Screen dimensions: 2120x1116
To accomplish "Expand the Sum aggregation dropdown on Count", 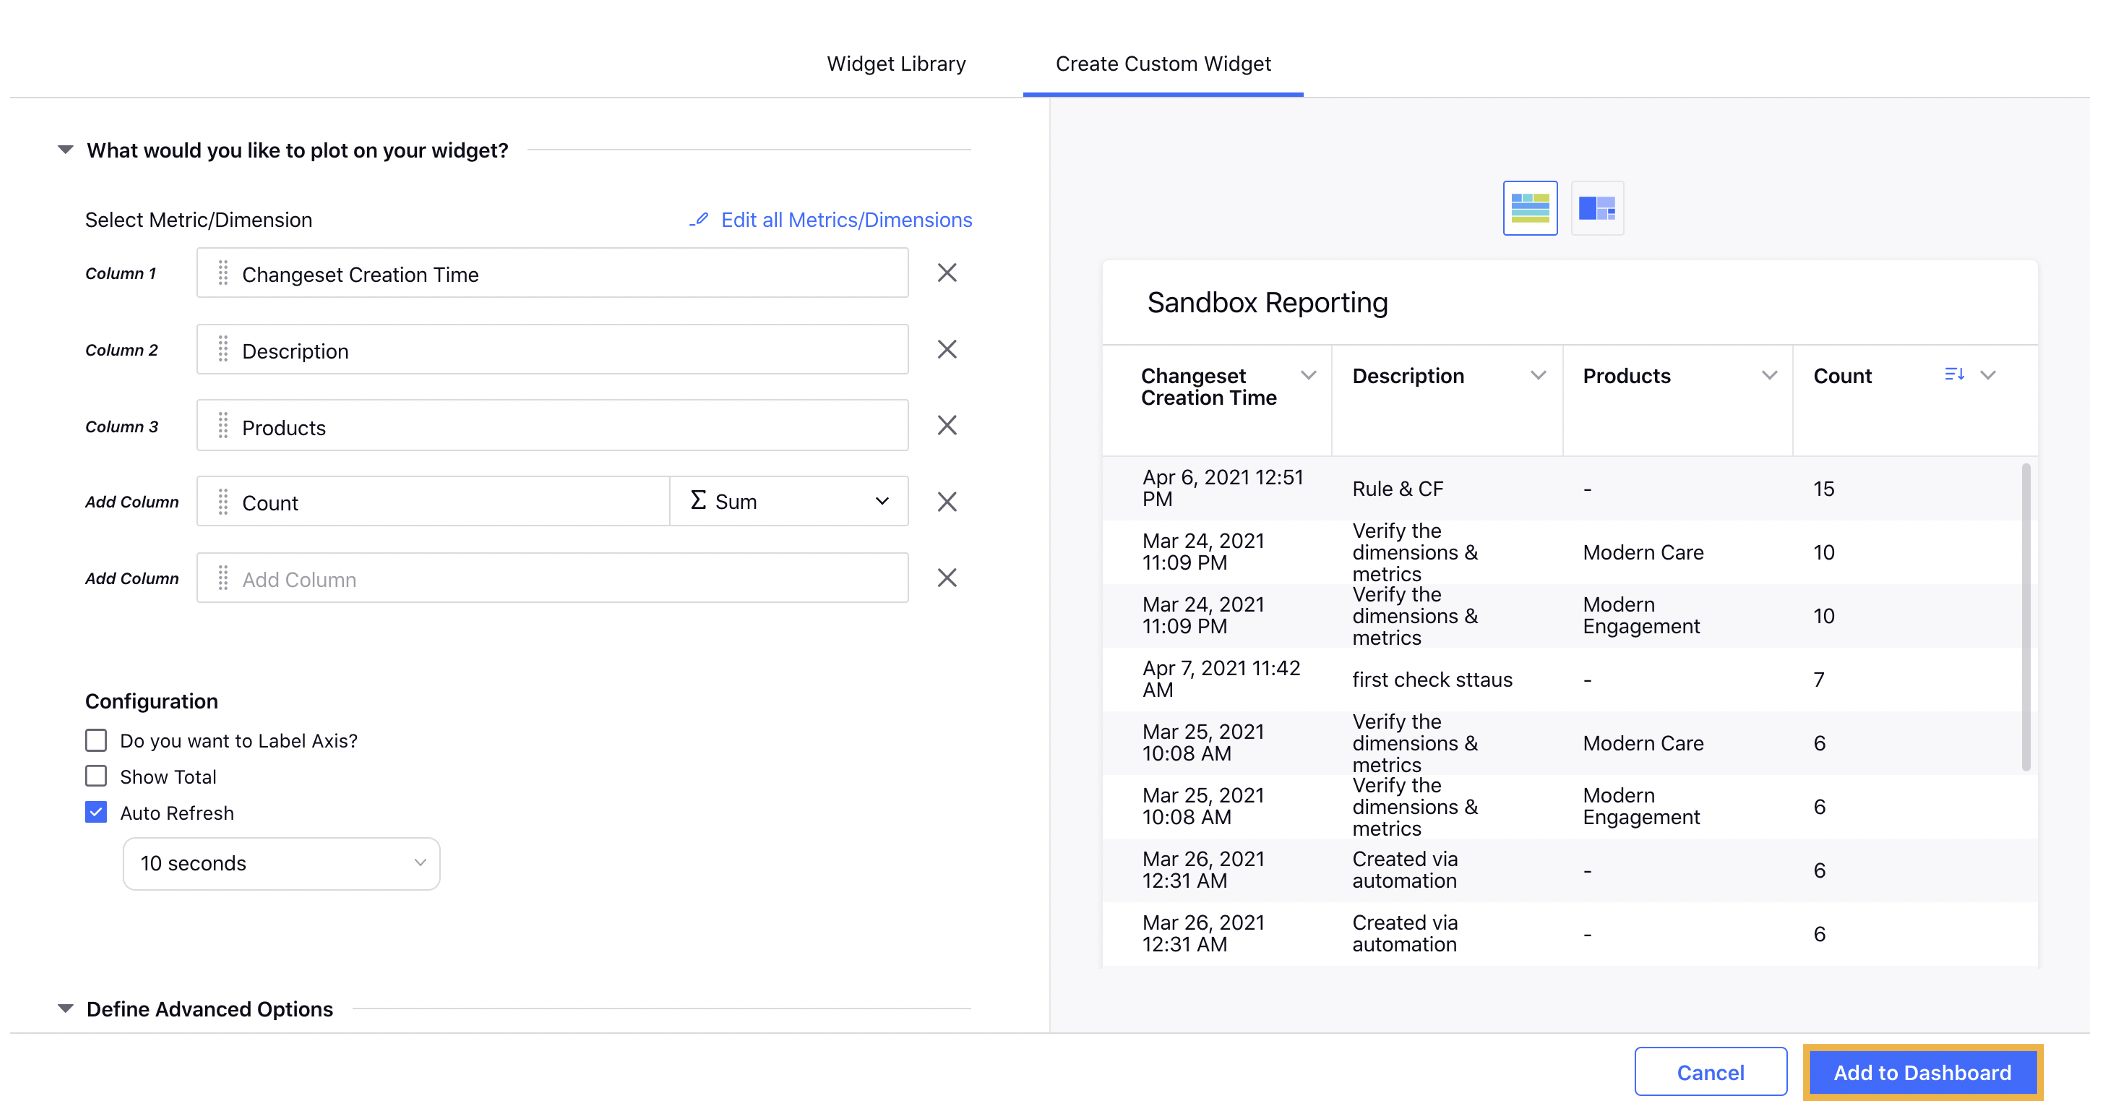I will coord(881,502).
